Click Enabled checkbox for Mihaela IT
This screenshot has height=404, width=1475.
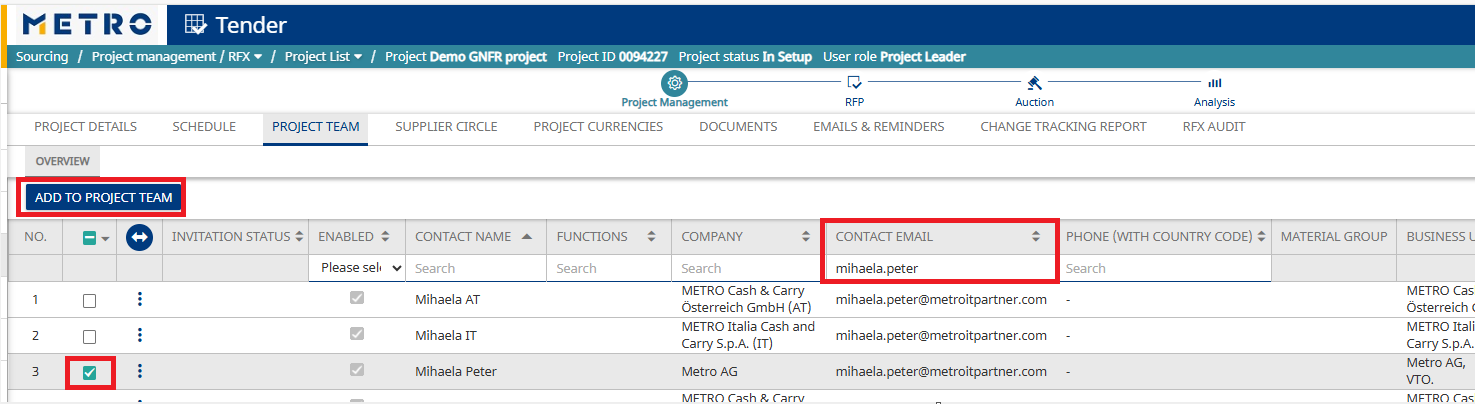coord(357,334)
